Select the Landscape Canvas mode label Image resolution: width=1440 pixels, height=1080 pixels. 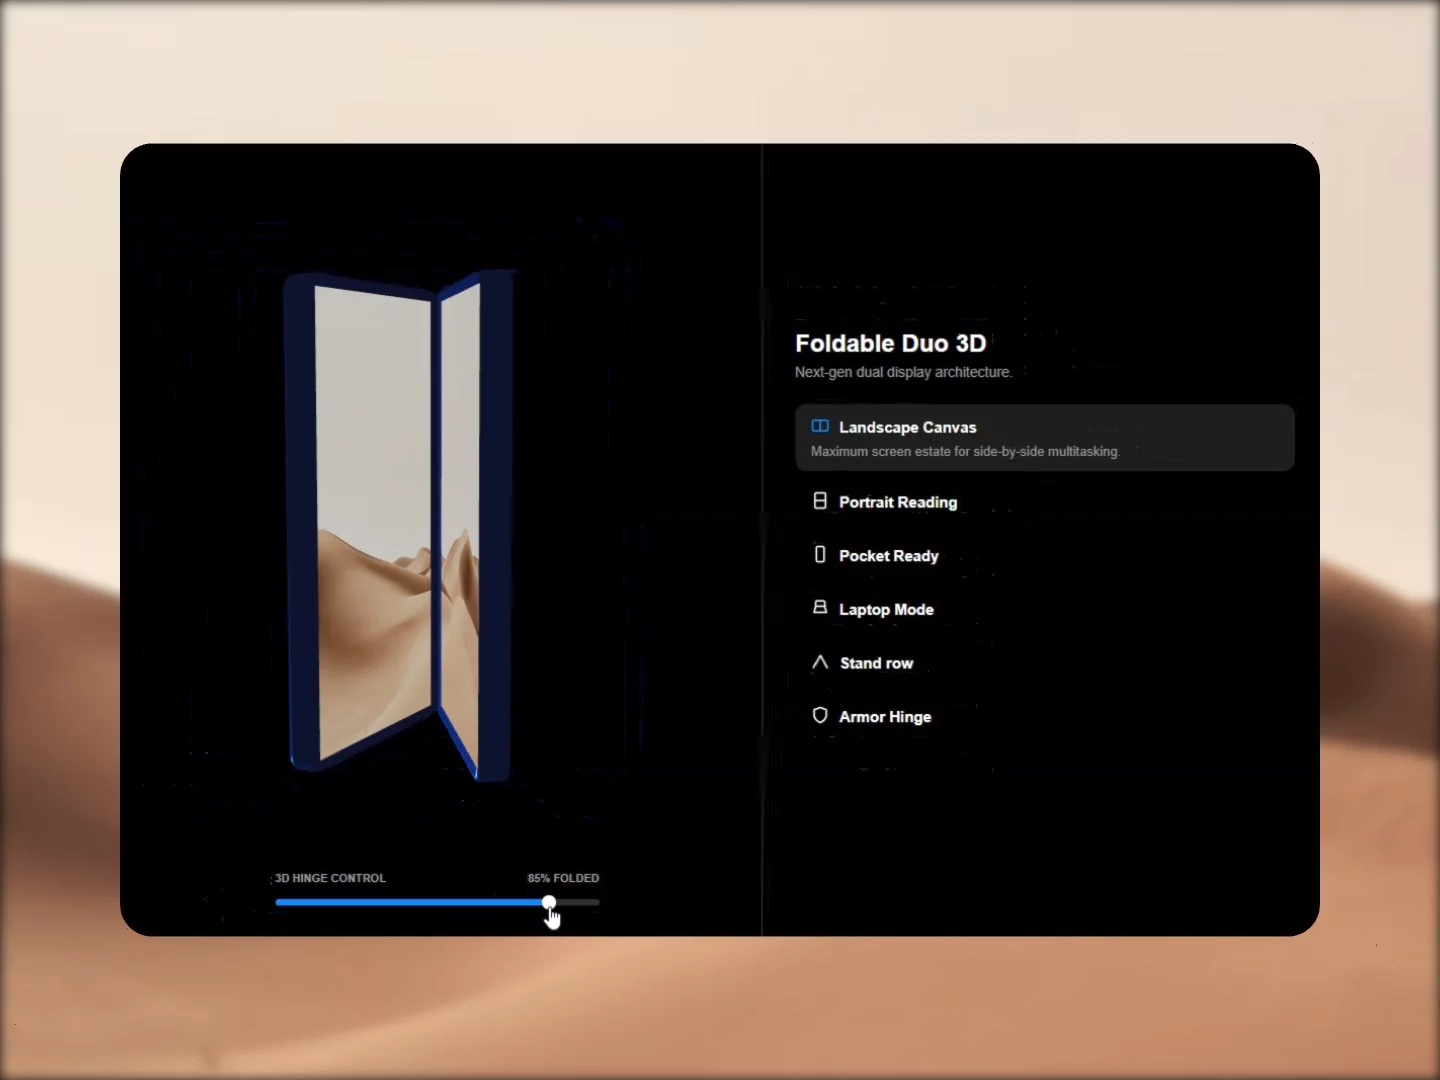[907, 427]
